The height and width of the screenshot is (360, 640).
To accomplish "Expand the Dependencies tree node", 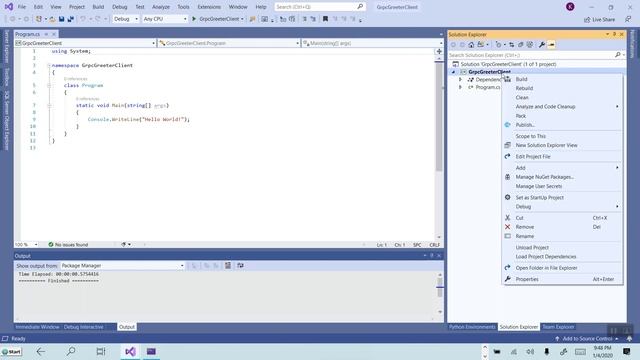I will point(460,80).
